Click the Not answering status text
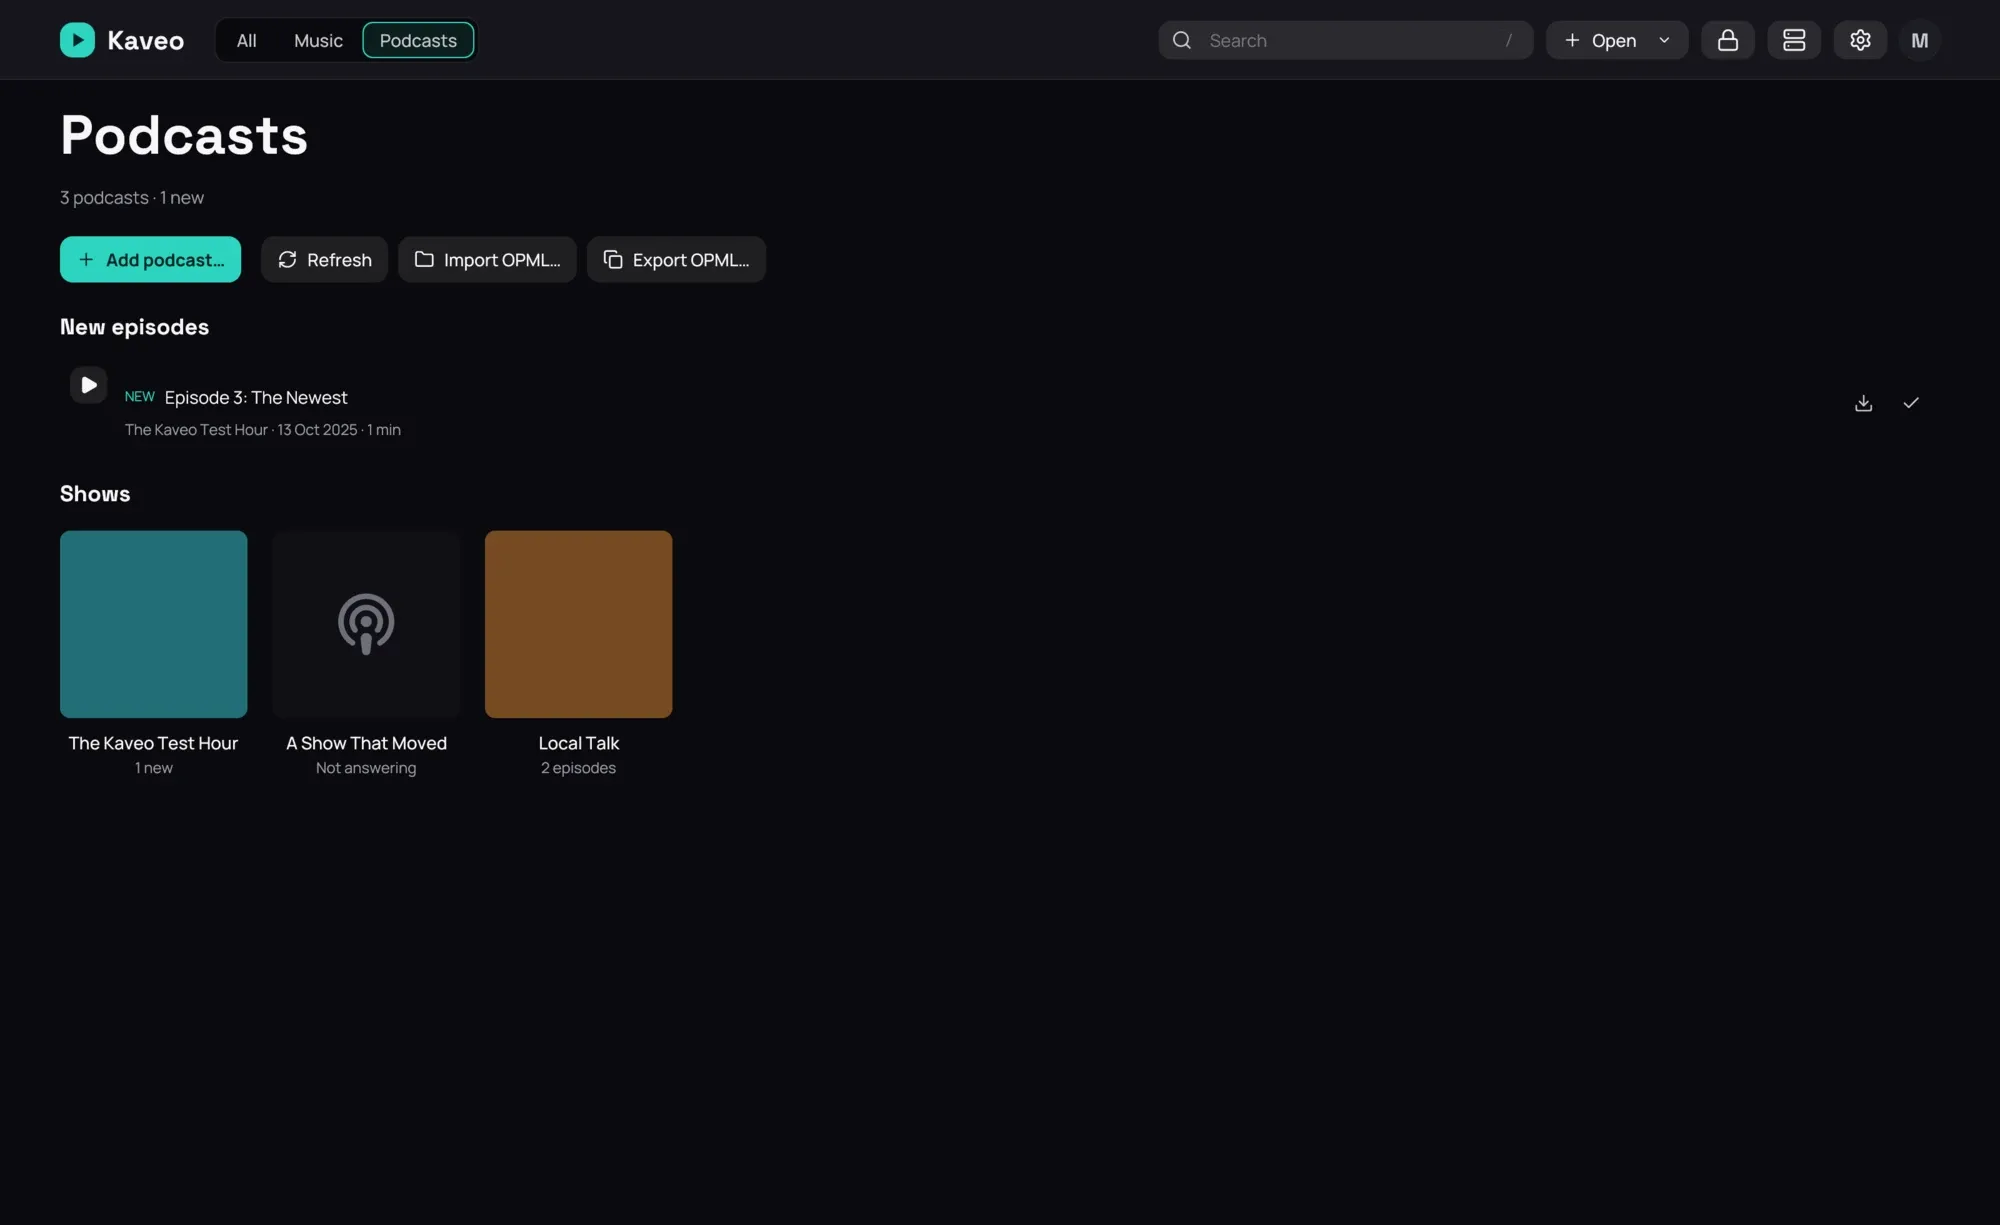The image size is (2000, 1225). click(366, 768)
